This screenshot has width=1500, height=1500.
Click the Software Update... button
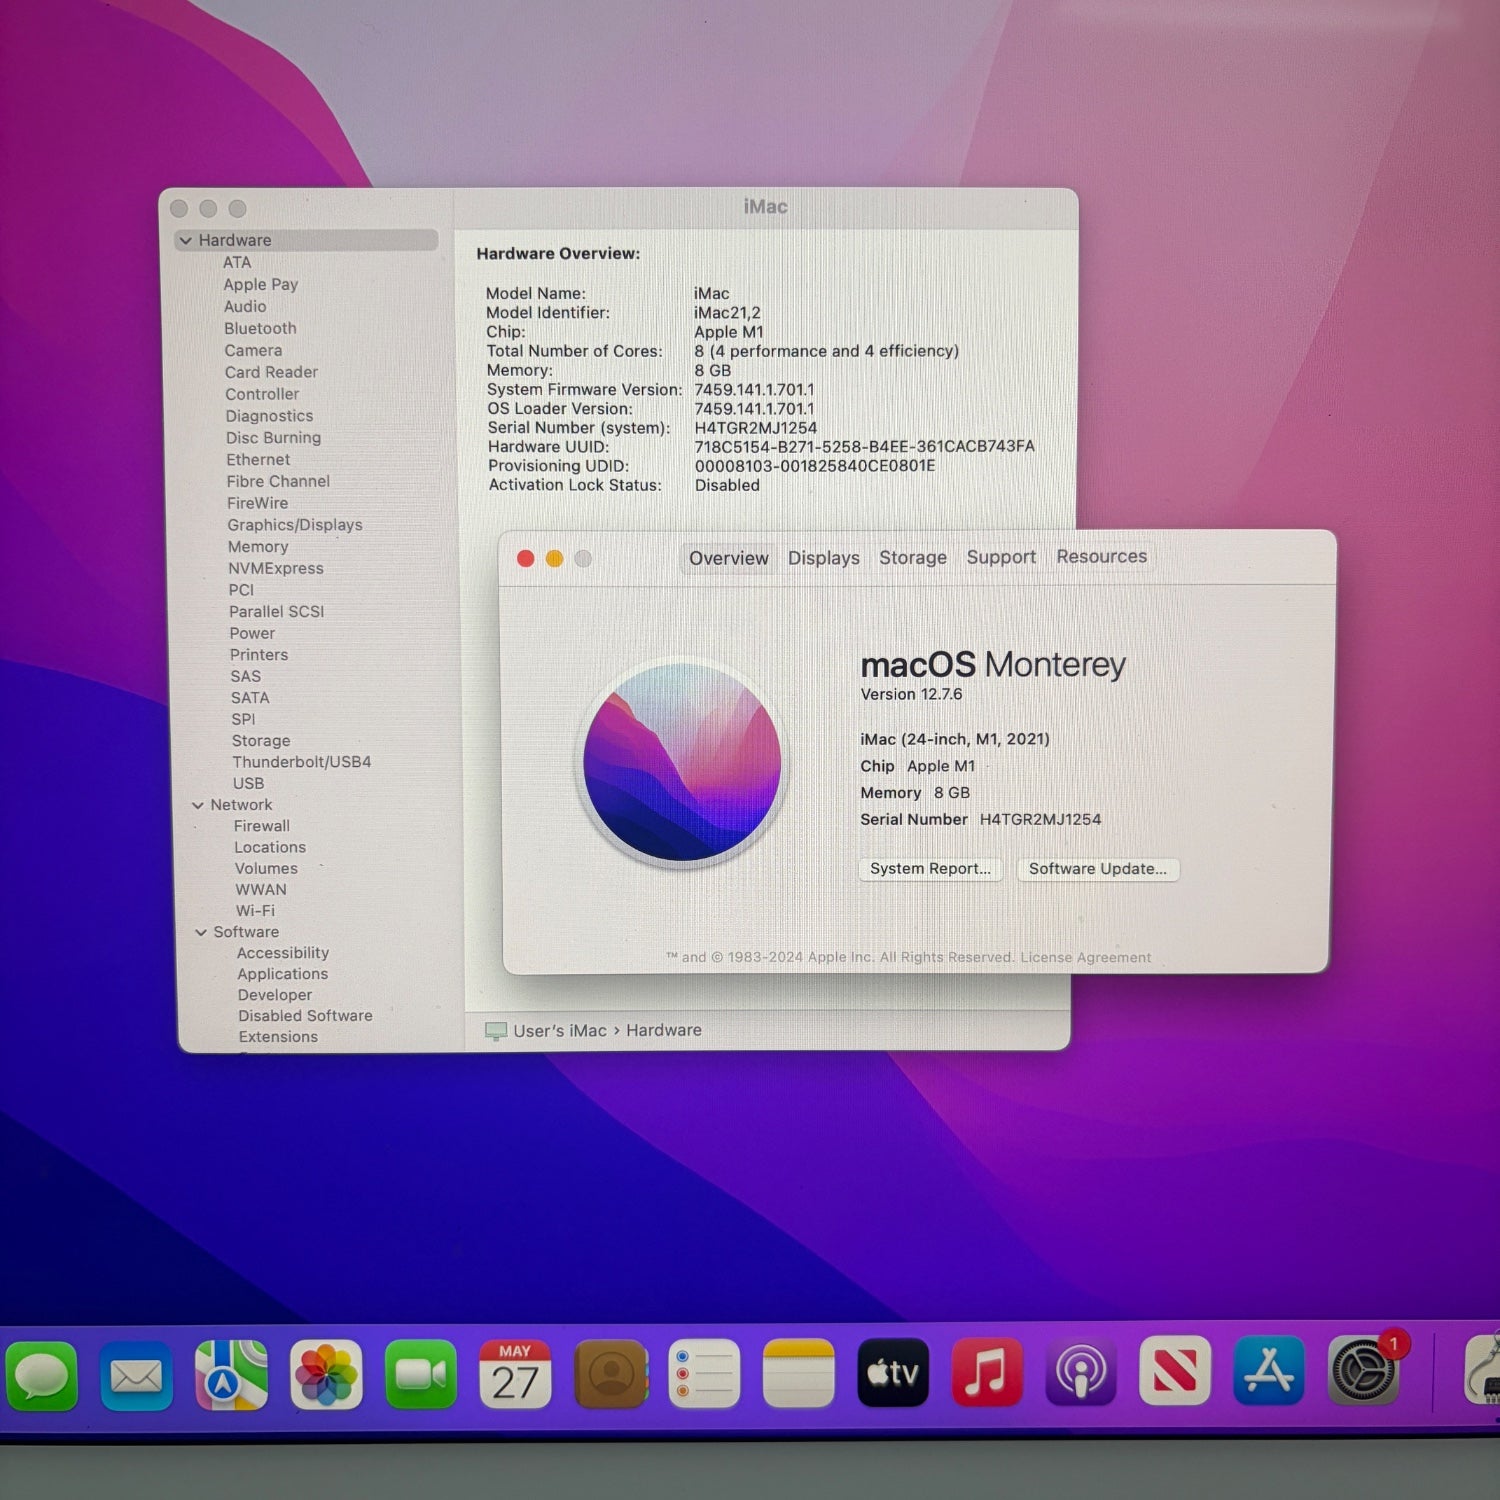(x=1098, y=869)
